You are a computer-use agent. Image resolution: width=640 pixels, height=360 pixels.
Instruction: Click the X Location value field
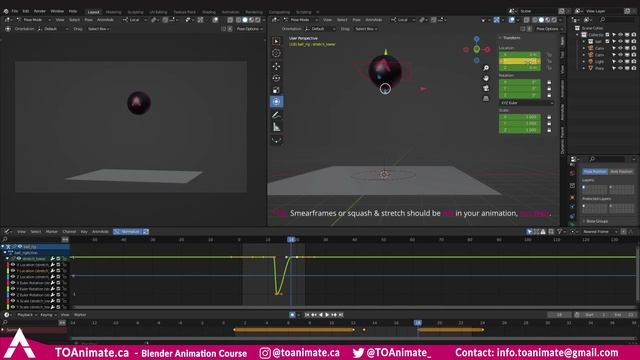point(520,54)
